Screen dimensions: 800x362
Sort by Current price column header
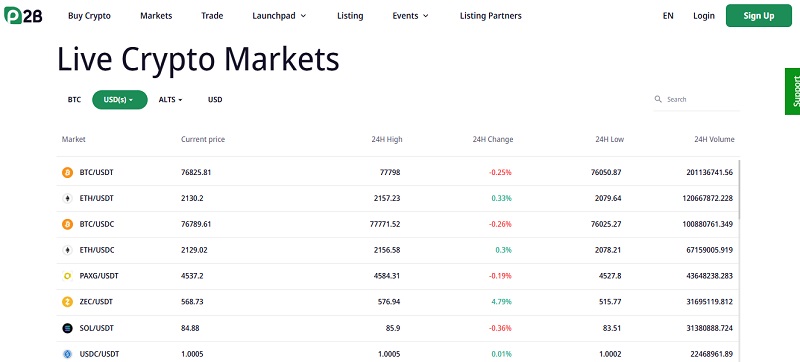point(203,139)
